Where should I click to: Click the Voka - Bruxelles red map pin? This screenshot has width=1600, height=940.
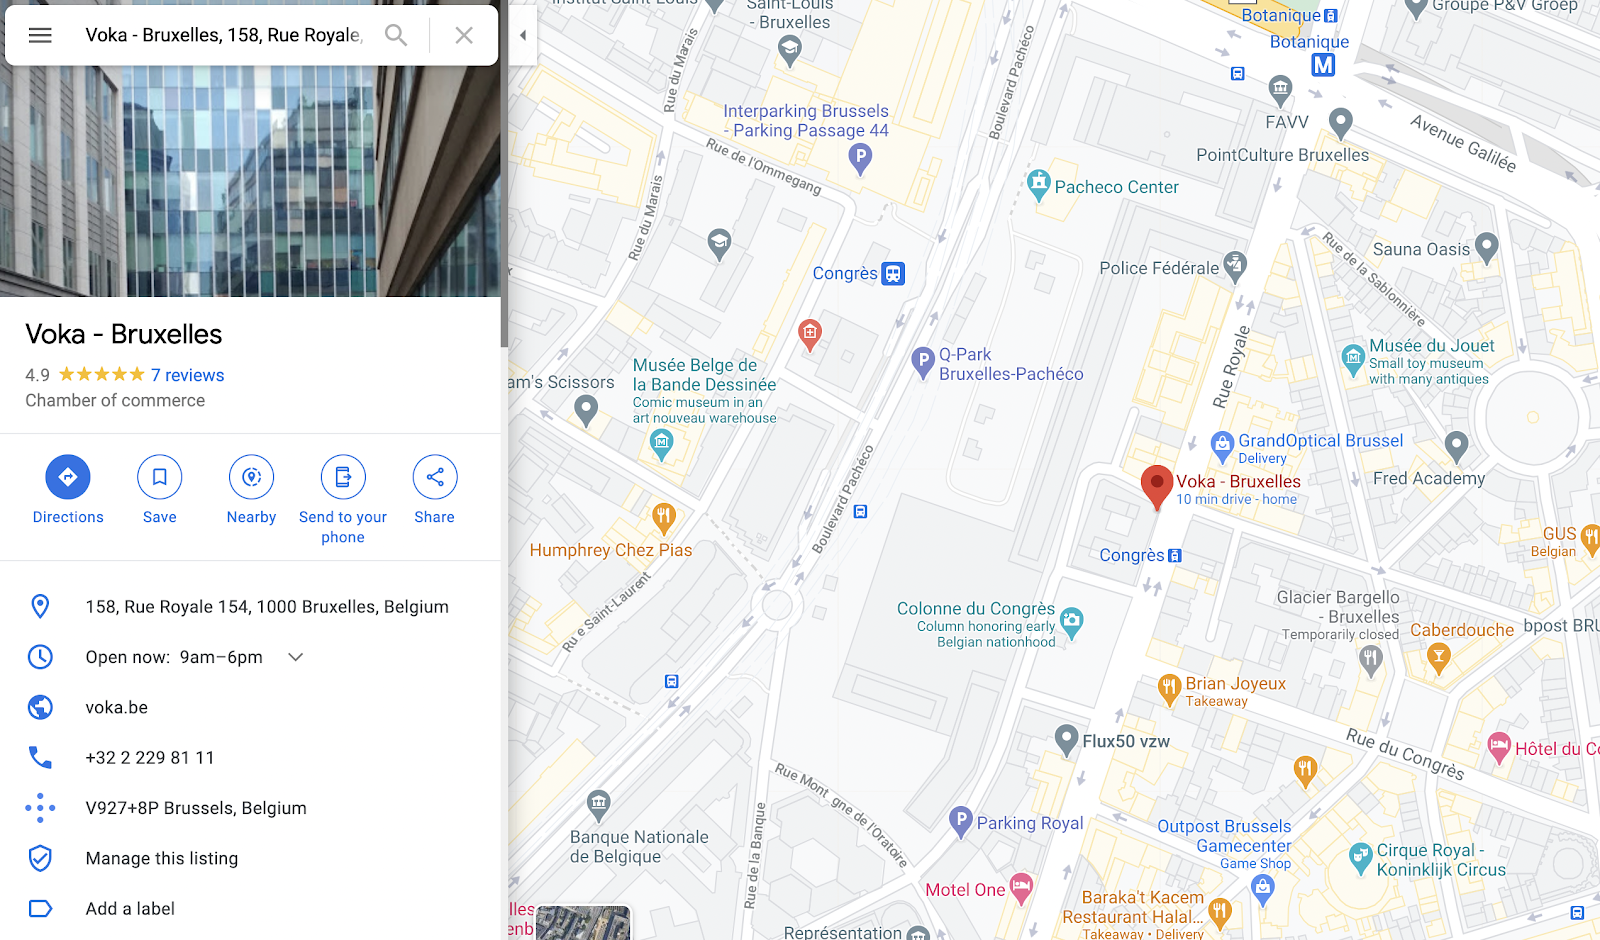pyautogui.click(x=1157, y=487)
